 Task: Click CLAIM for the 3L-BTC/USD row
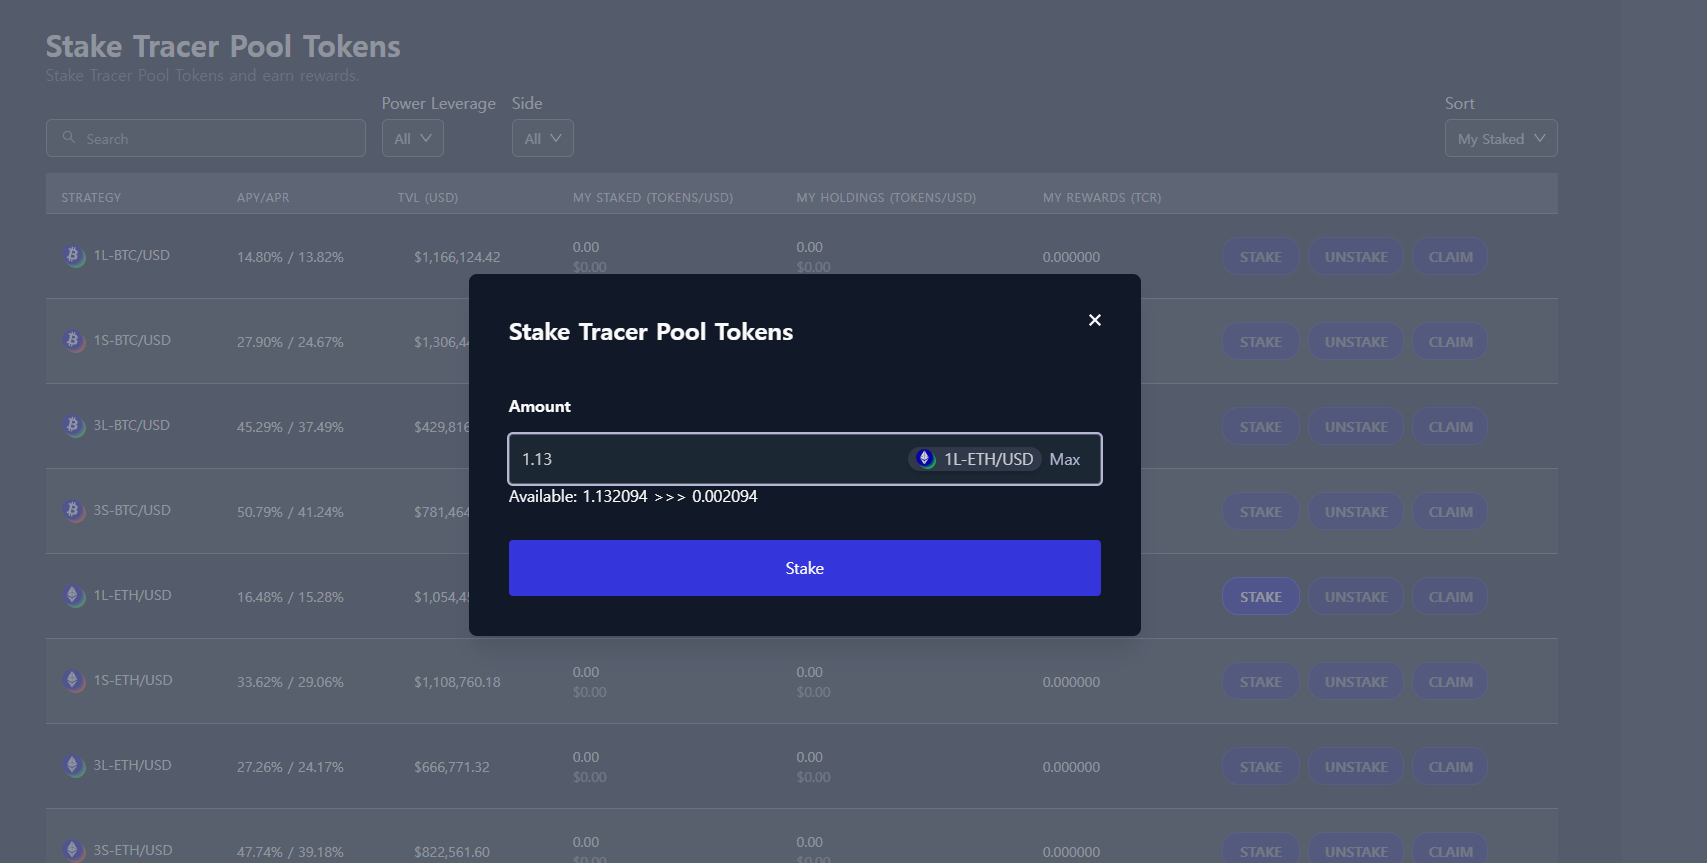[1450, 427]
